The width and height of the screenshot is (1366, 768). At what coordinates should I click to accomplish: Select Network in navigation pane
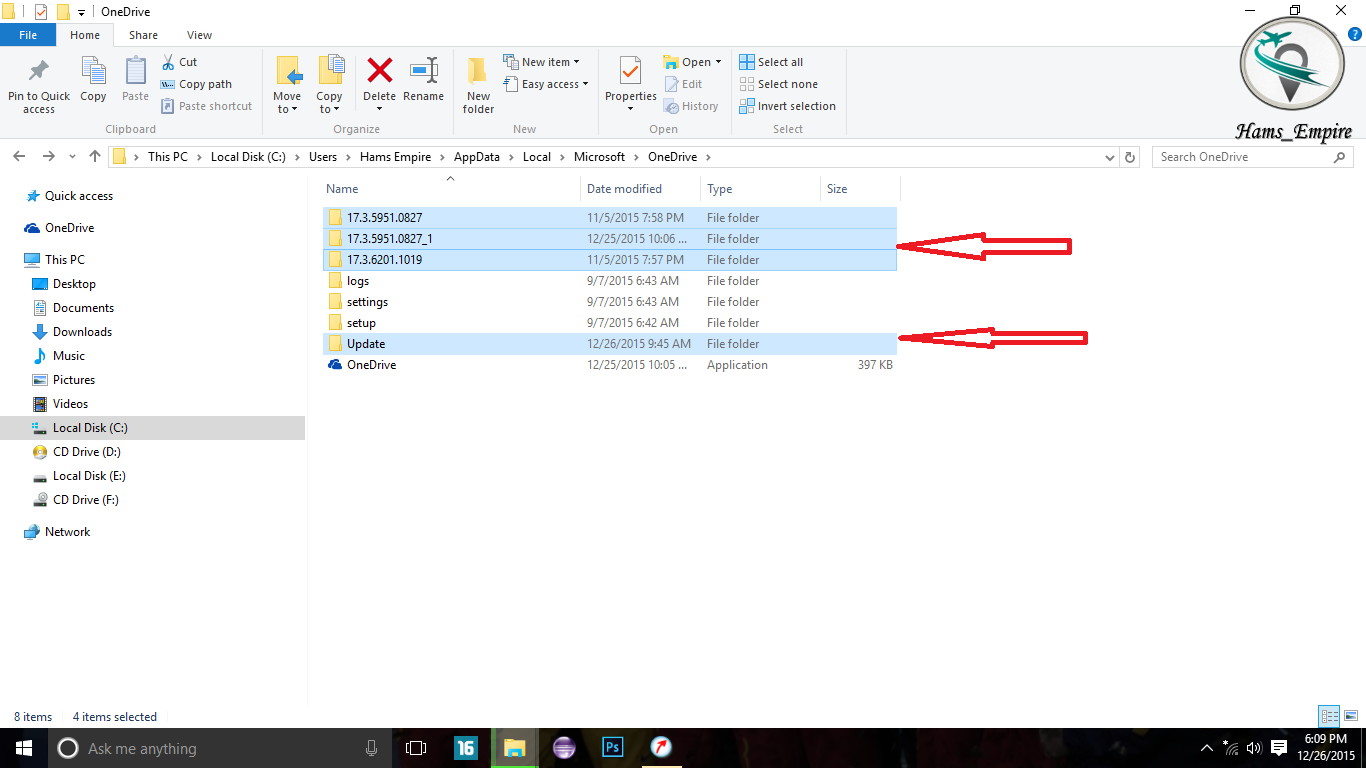(58, 532)
